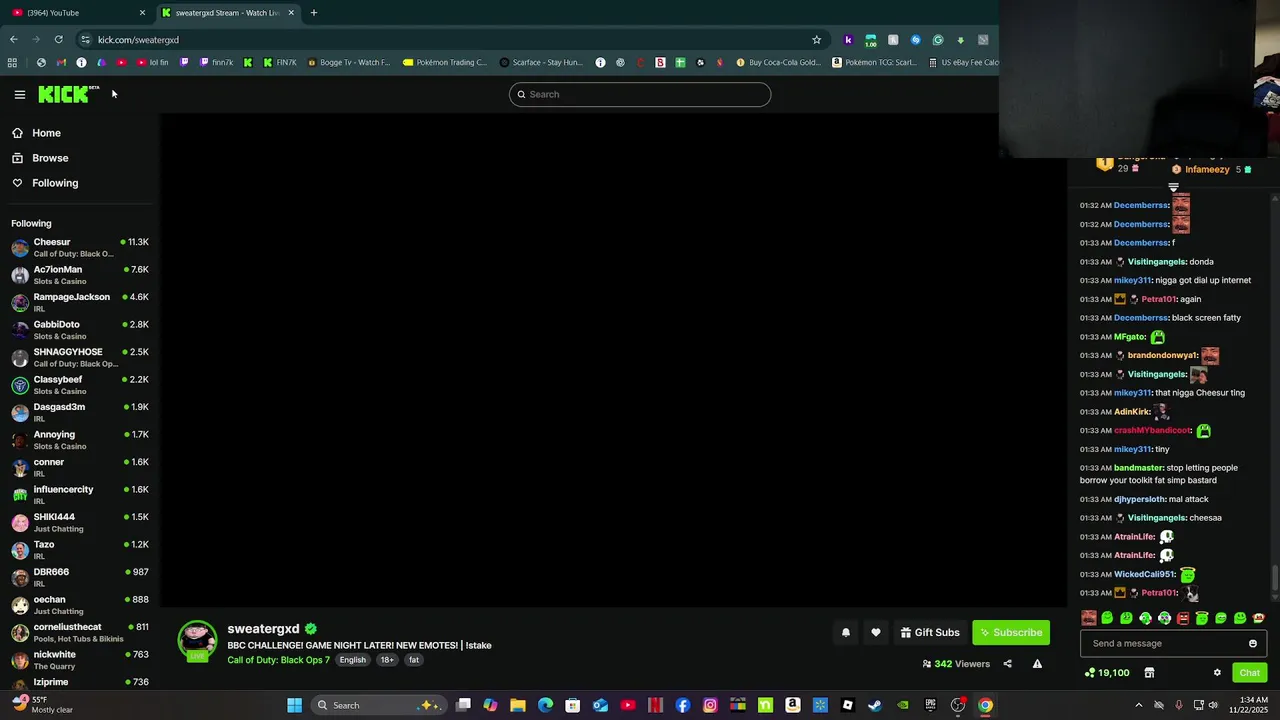Click the Gift Subs button
This screenshot has width=1280, height=720.
[x=930, y=632]
